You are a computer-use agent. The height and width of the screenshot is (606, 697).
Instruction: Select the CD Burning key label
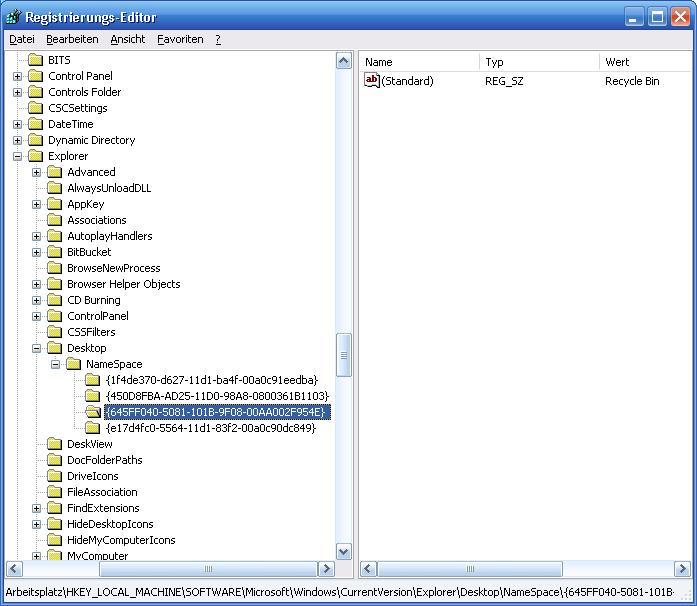94,300
